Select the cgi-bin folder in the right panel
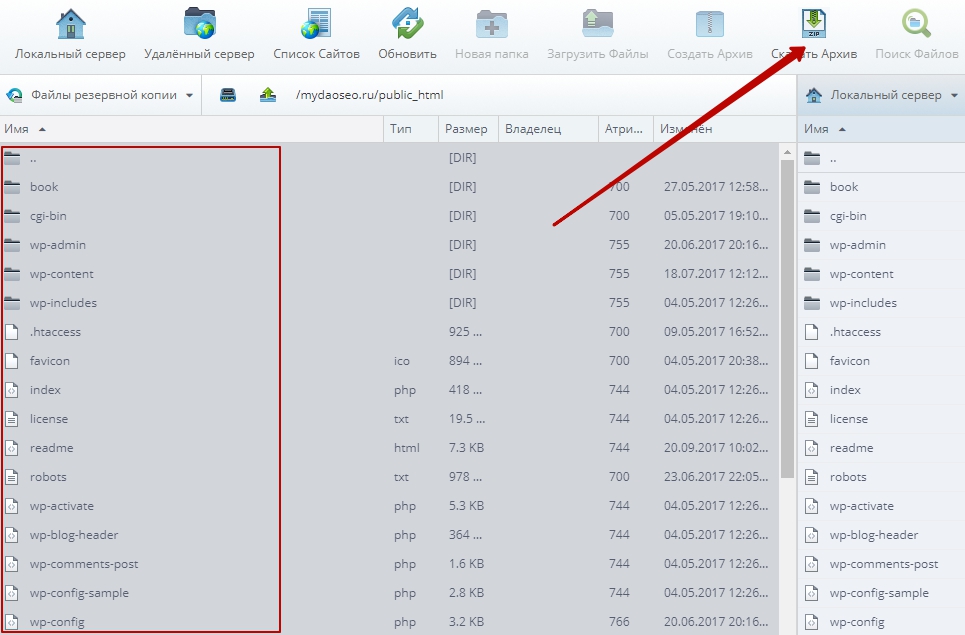This screenshot has height=635, width=965. point(881,215)
